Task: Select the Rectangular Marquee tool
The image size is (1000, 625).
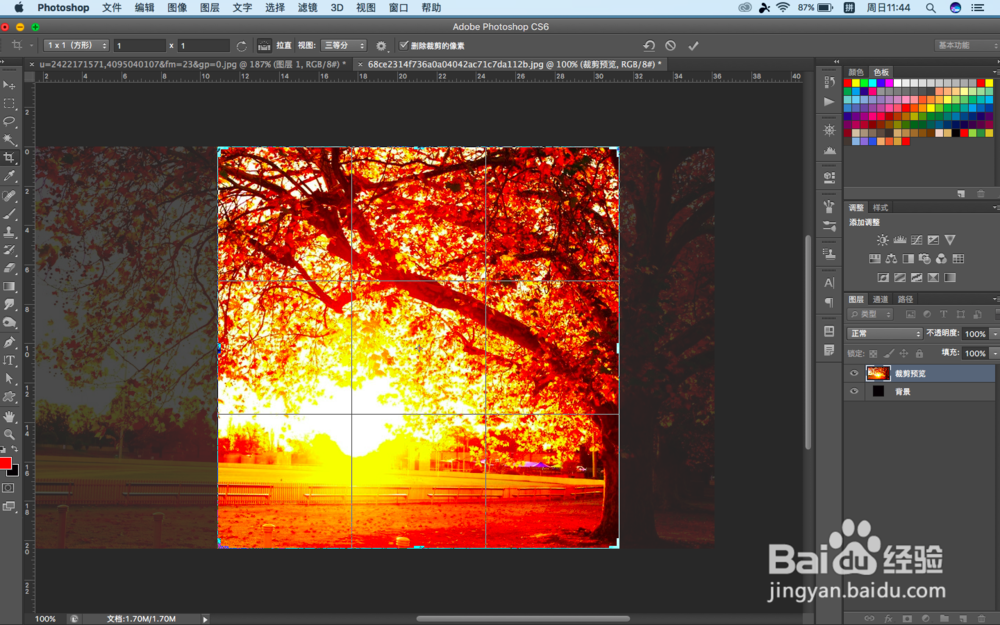Action: tap(9, 103)
